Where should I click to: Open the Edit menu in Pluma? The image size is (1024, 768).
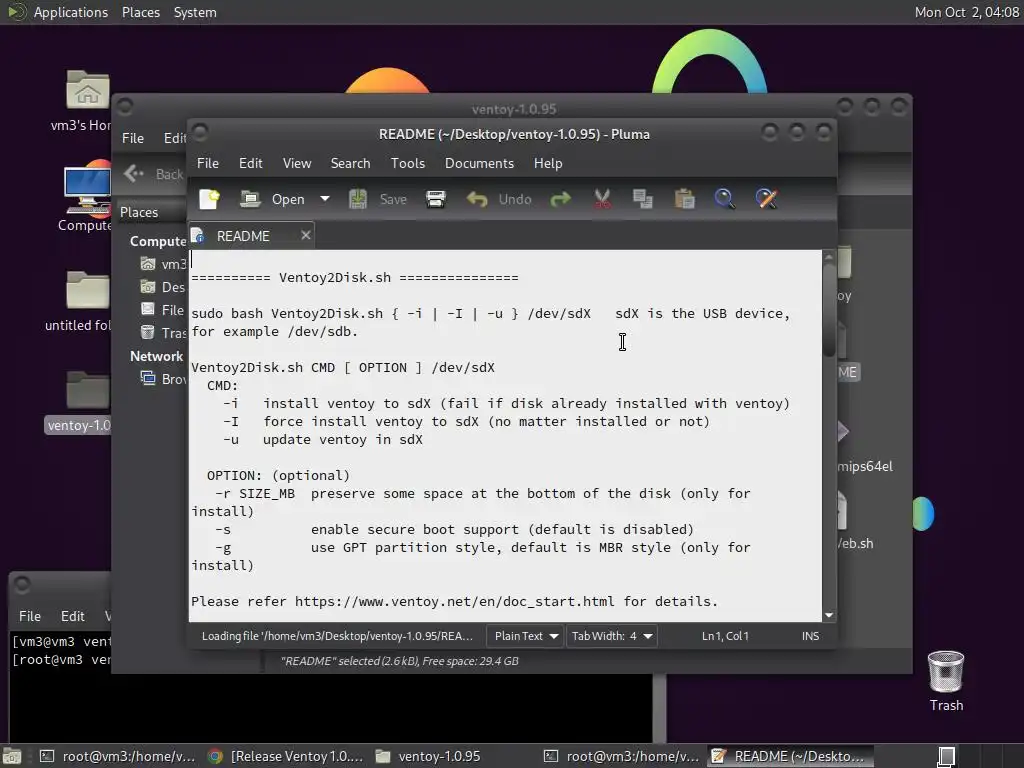click(250, 163)
